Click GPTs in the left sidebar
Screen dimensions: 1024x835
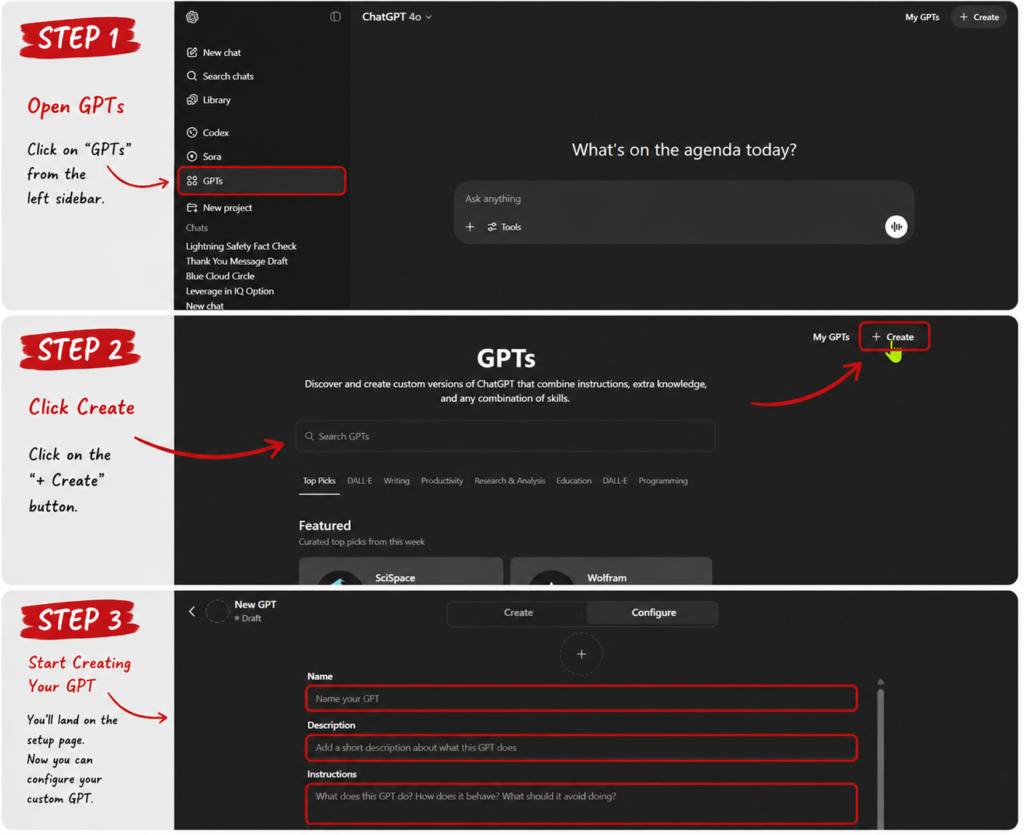point(261,181)
